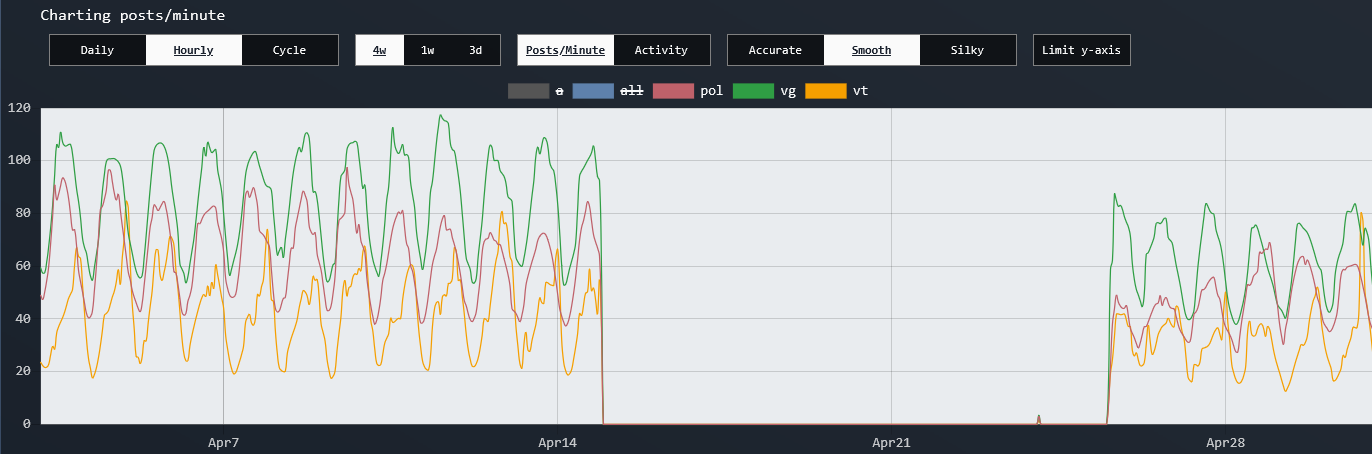Hide the pol series via label
This screenshot has height=454, width=1372.
click(711, 91)
